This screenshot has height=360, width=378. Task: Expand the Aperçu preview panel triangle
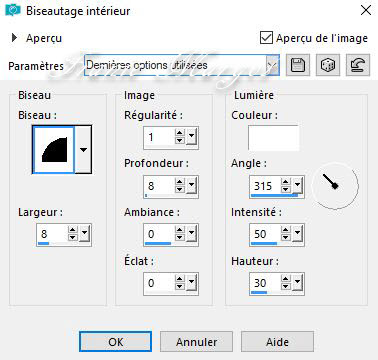(x=14, y=37)
